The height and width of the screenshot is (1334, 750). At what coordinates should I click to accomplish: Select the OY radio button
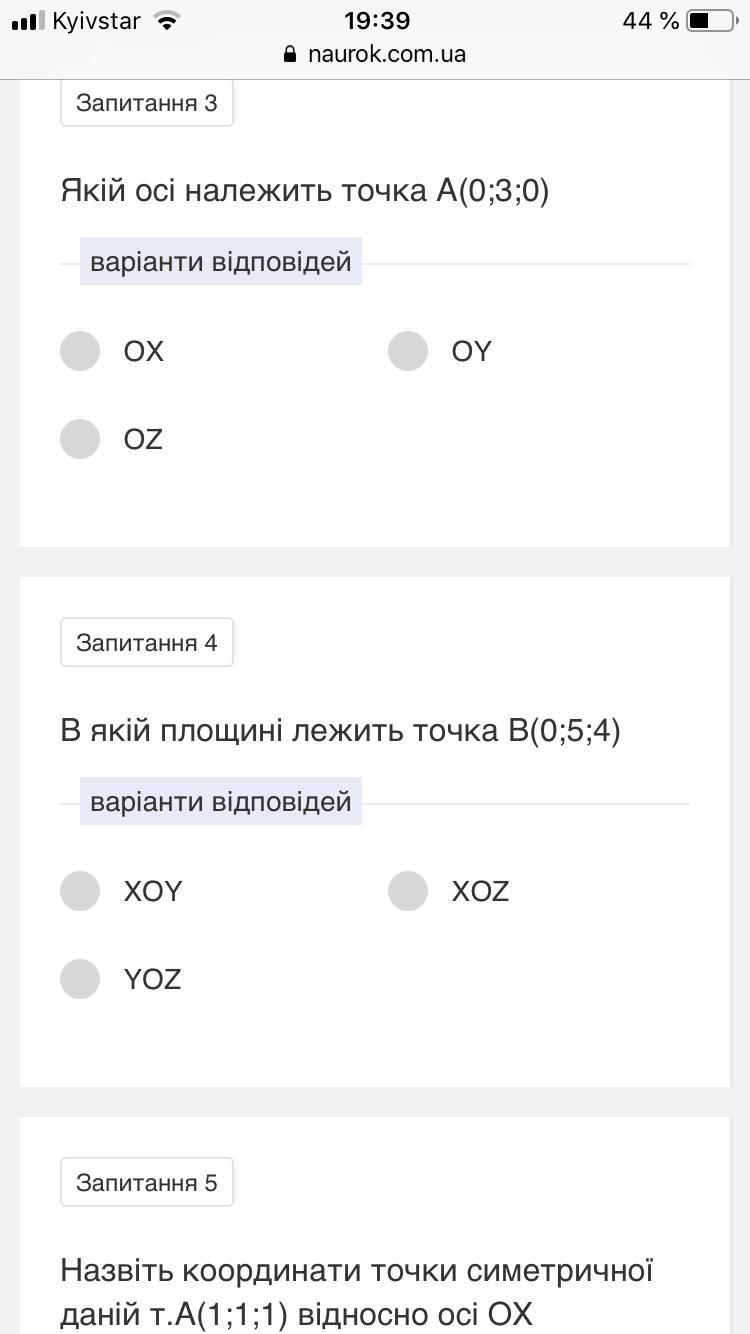coord(408,351)
